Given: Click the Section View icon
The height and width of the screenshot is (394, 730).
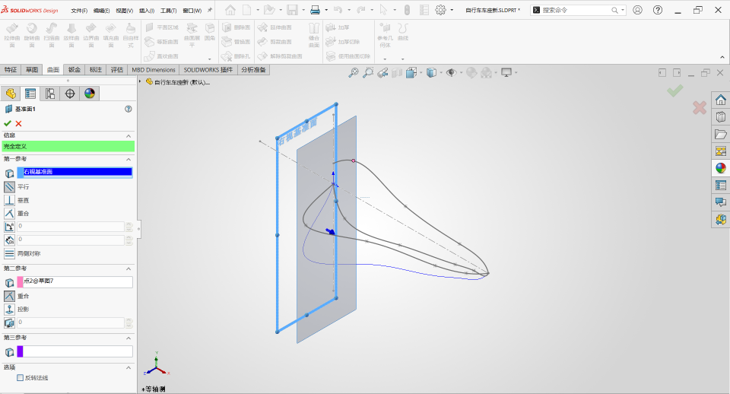Looking at the screenshot, I should pos(397,73).
